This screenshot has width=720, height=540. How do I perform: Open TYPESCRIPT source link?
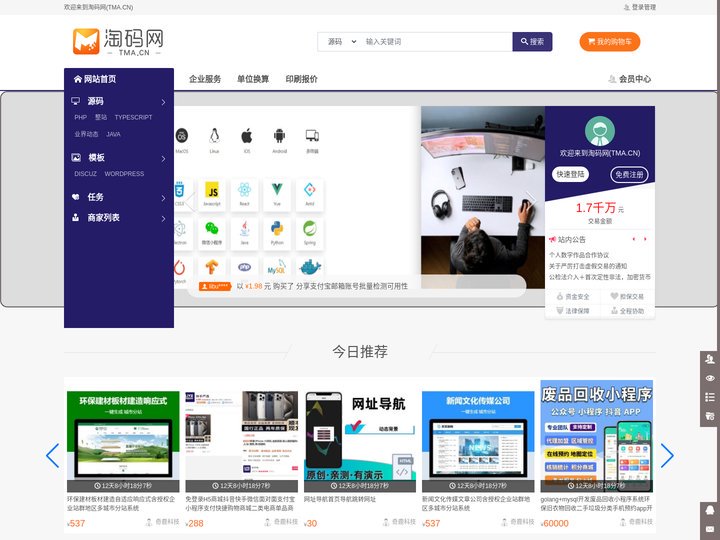click(x=133, y=118)
